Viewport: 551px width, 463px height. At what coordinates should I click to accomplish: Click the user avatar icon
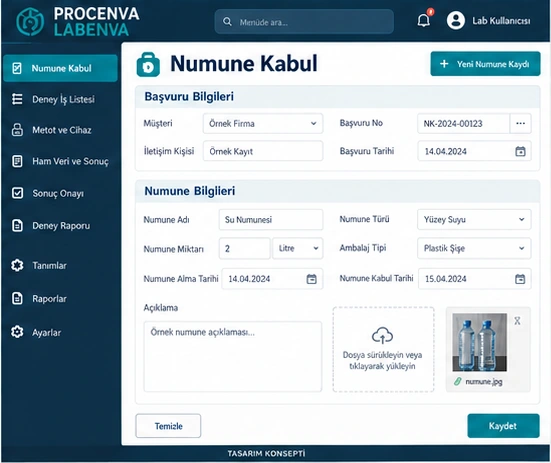tap(456, 20)
